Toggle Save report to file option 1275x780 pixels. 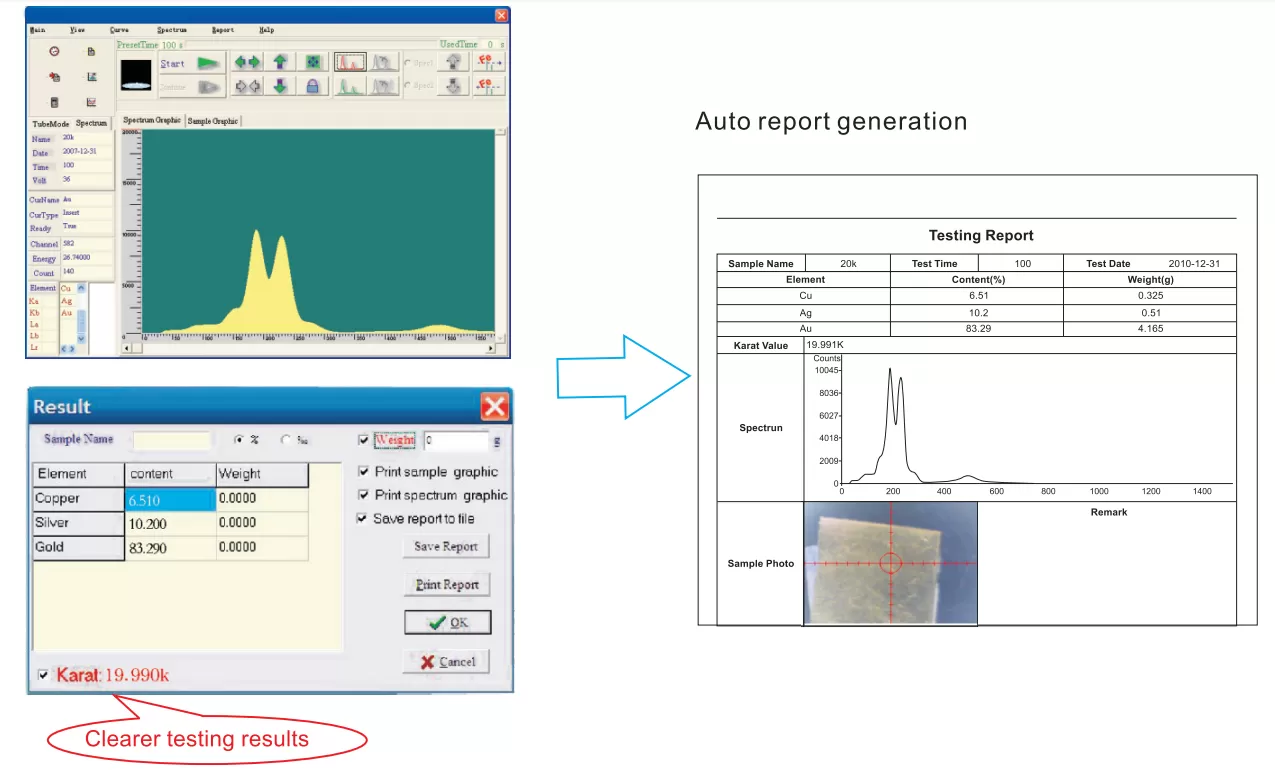point(364,518)
